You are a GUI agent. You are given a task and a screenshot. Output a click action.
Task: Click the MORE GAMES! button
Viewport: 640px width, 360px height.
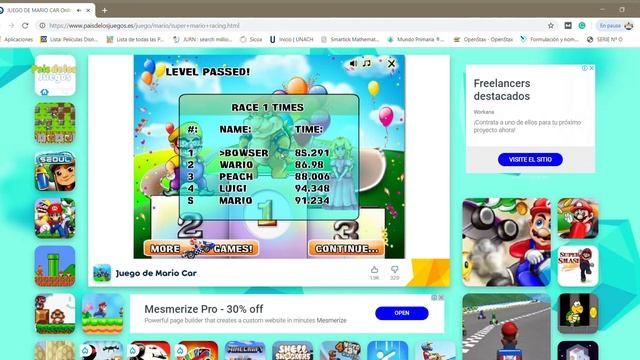201,249
